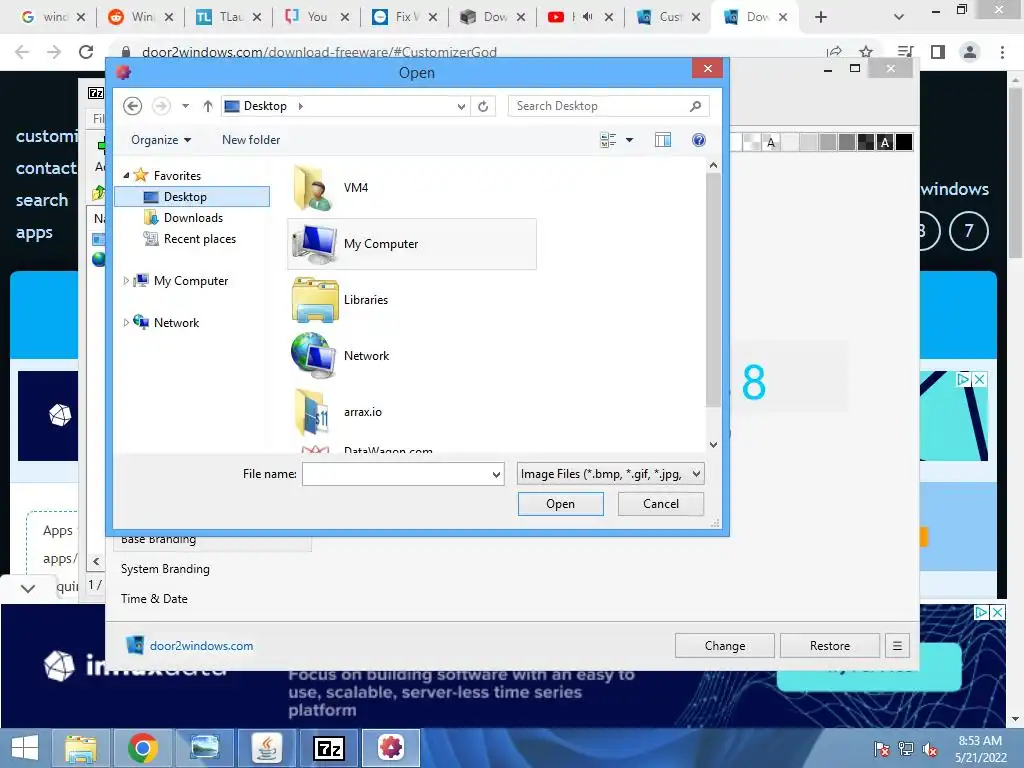The width and height of the screenshot is (1024, 768).
Task: Open the 7-Zip taskbar button
Action: click(328, 748)
